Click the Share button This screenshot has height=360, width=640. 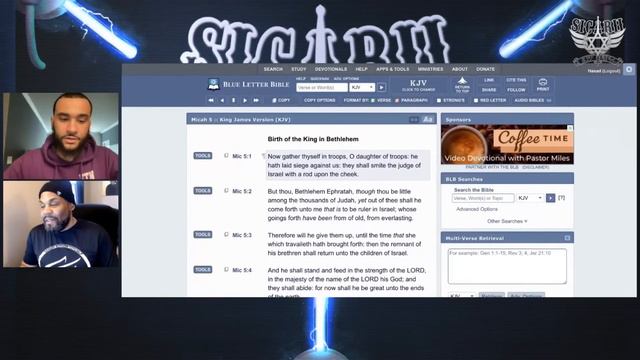489,90
